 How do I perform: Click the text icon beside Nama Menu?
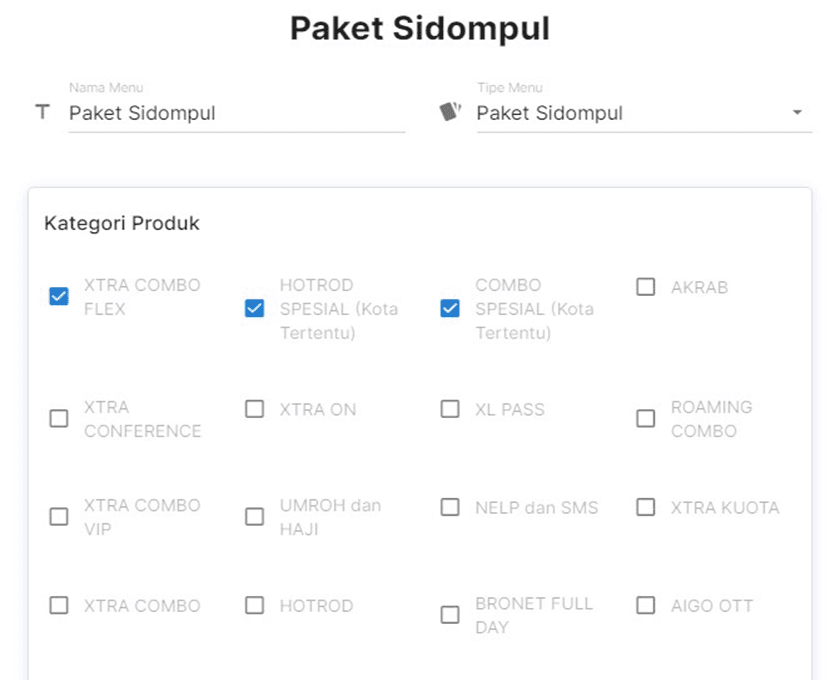(x=42, y=112)
